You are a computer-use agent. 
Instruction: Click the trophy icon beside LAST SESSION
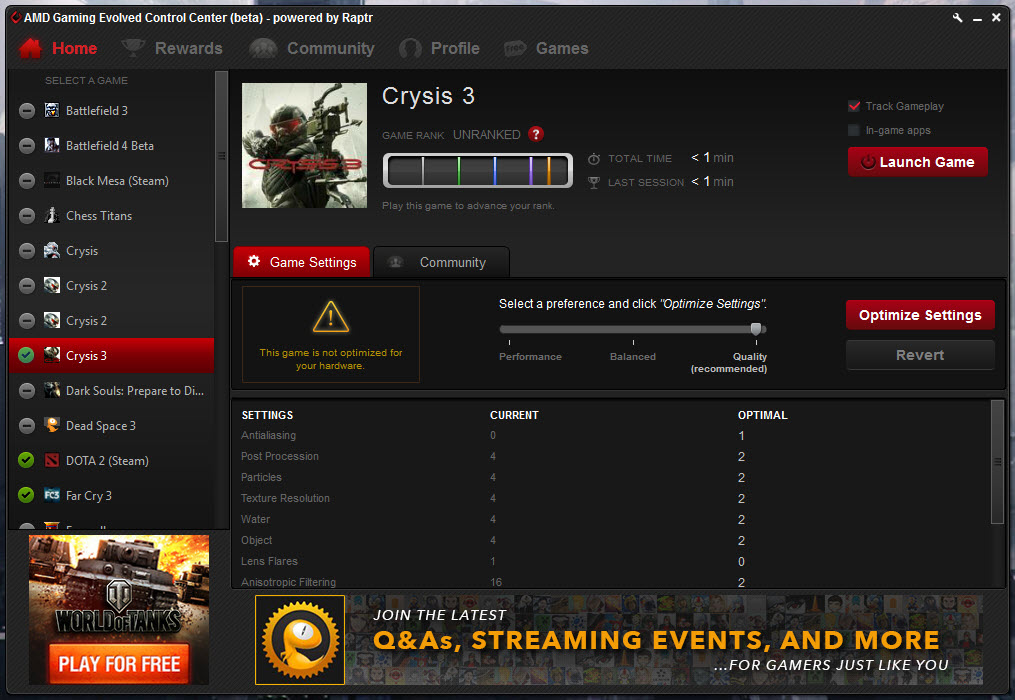[x=594, y=183]
